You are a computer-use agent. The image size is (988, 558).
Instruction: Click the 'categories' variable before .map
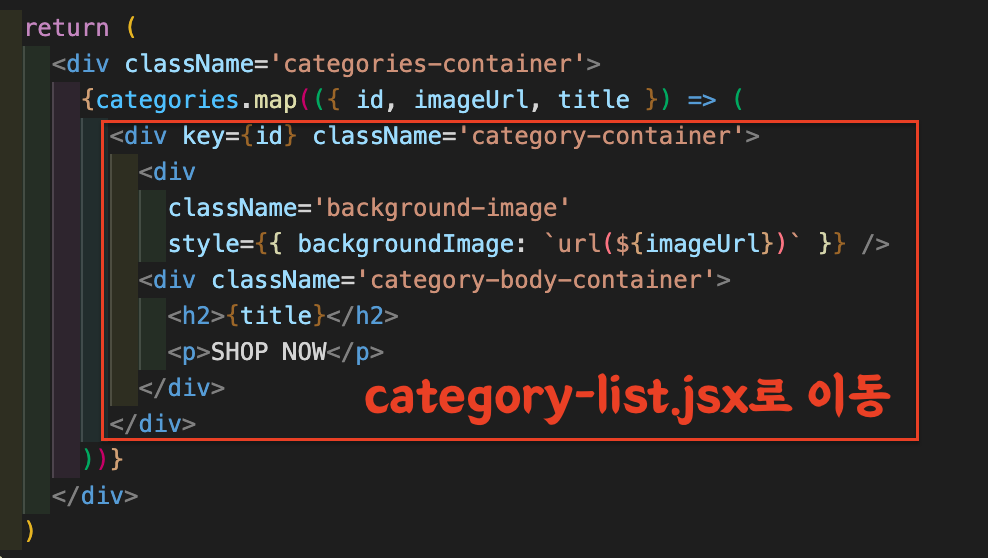coord(167,100)
